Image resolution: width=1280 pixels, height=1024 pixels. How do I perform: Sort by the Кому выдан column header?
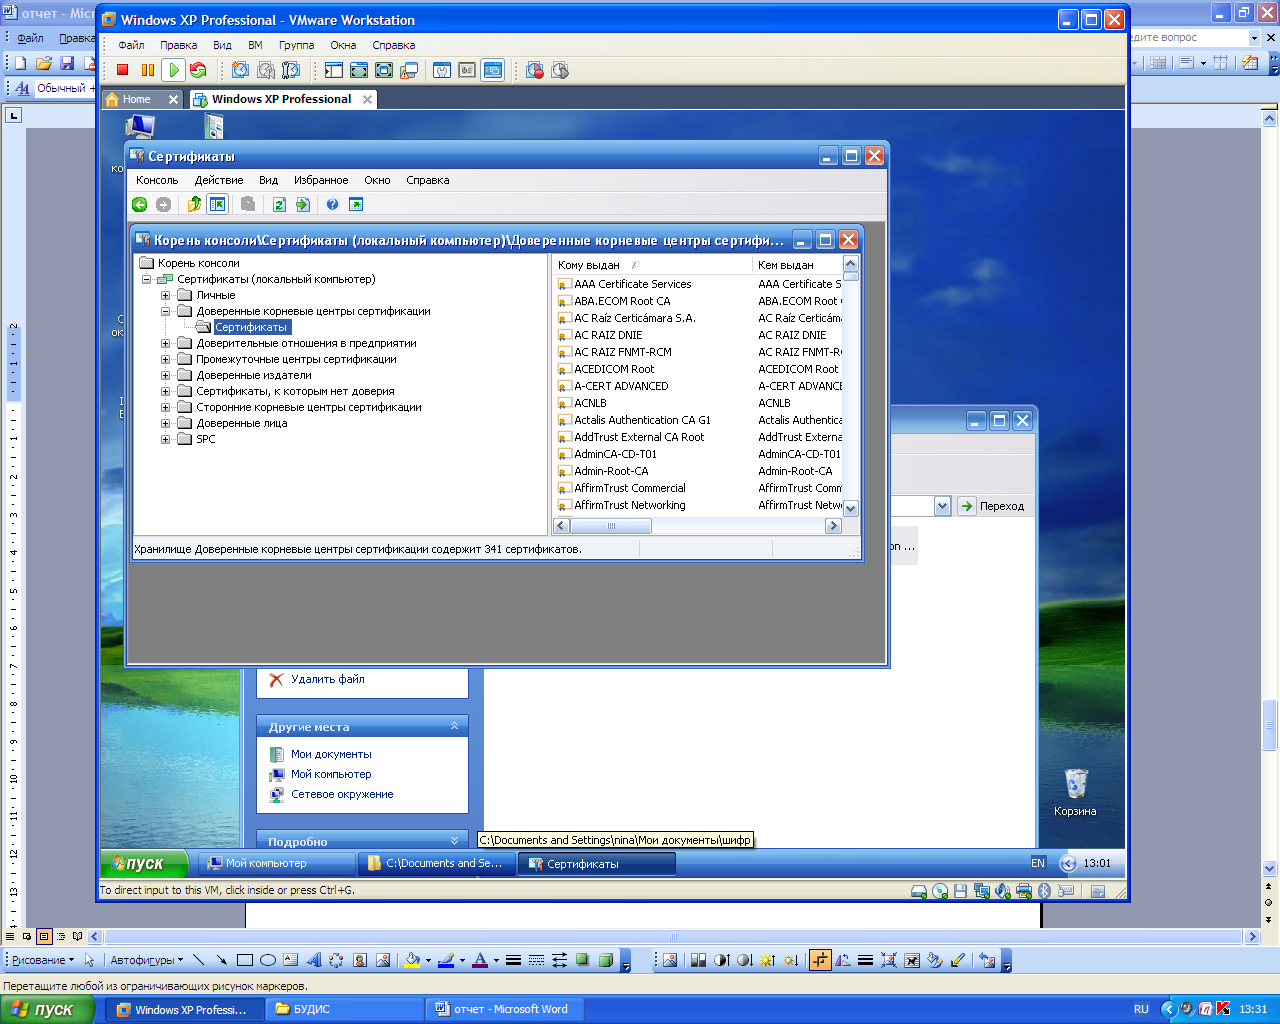pyautogui.click(x=651, y=265)
